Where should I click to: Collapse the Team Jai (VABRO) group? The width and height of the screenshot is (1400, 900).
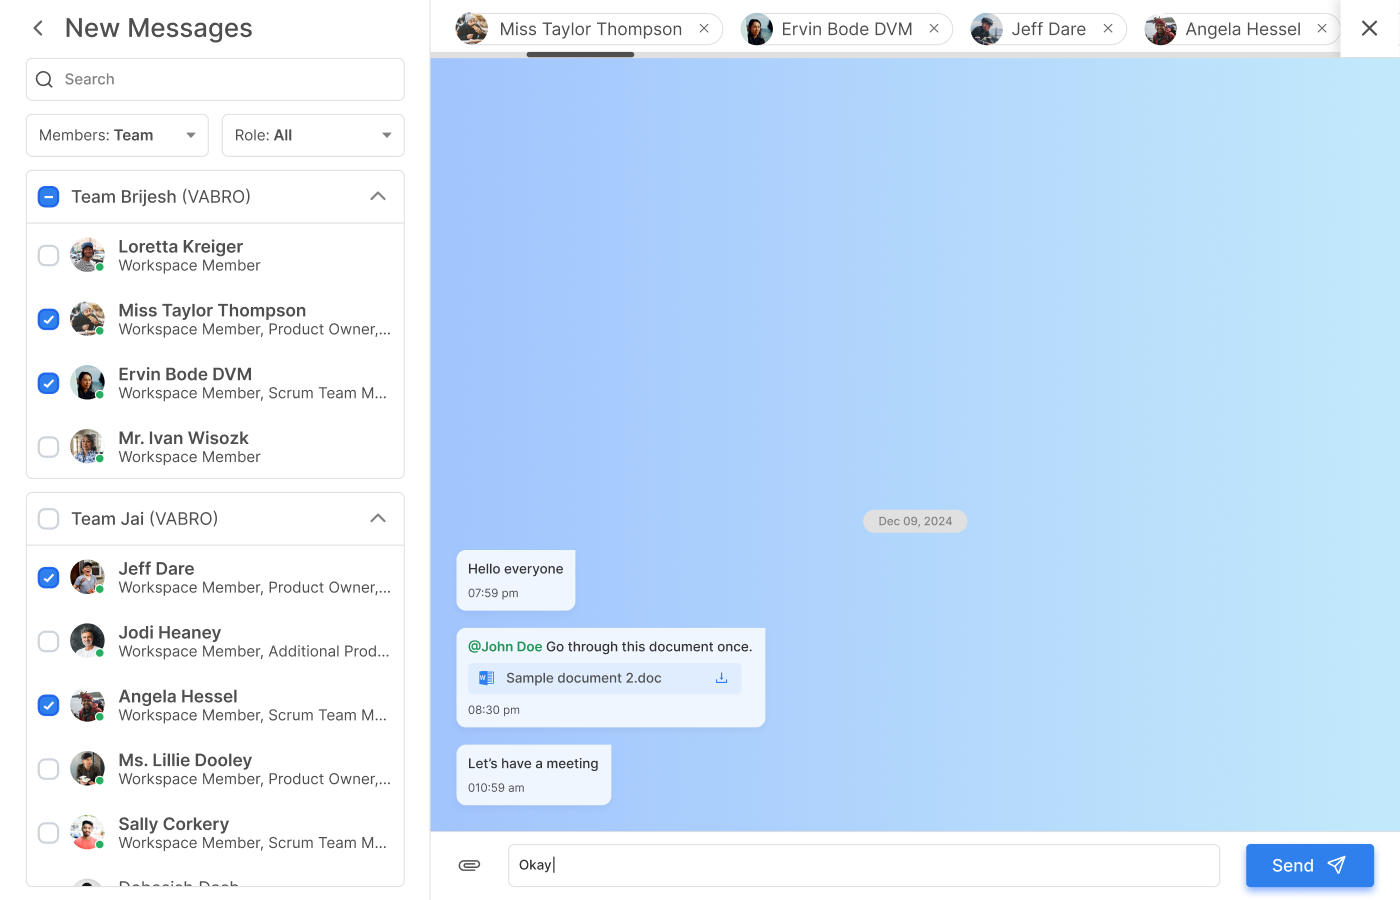(x=378, y=519)
